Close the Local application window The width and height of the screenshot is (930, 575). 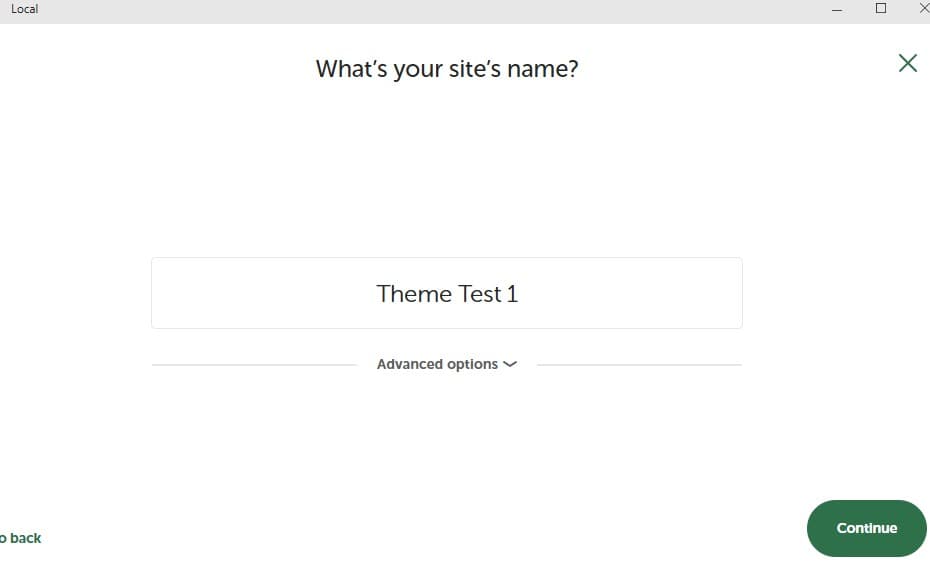[923, 8]
